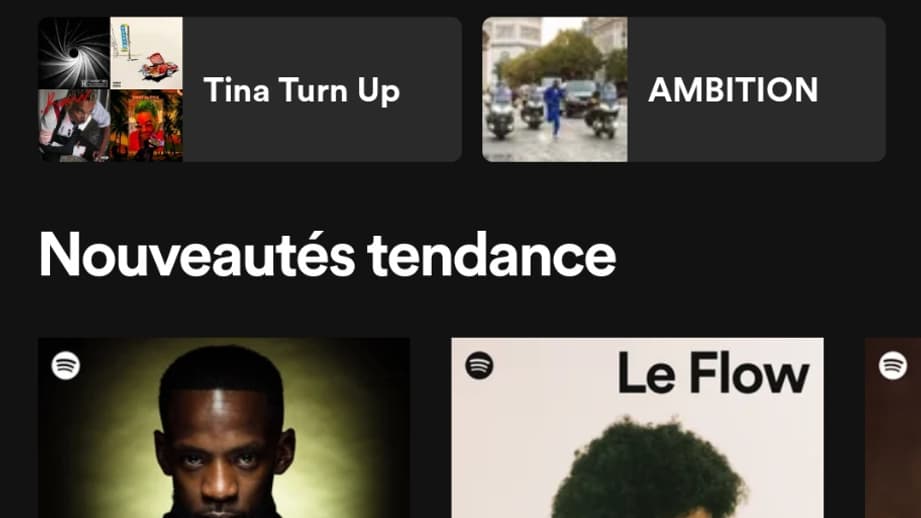
Task: Click the Tina Turn Up title text
Action: tap(302, 90)
